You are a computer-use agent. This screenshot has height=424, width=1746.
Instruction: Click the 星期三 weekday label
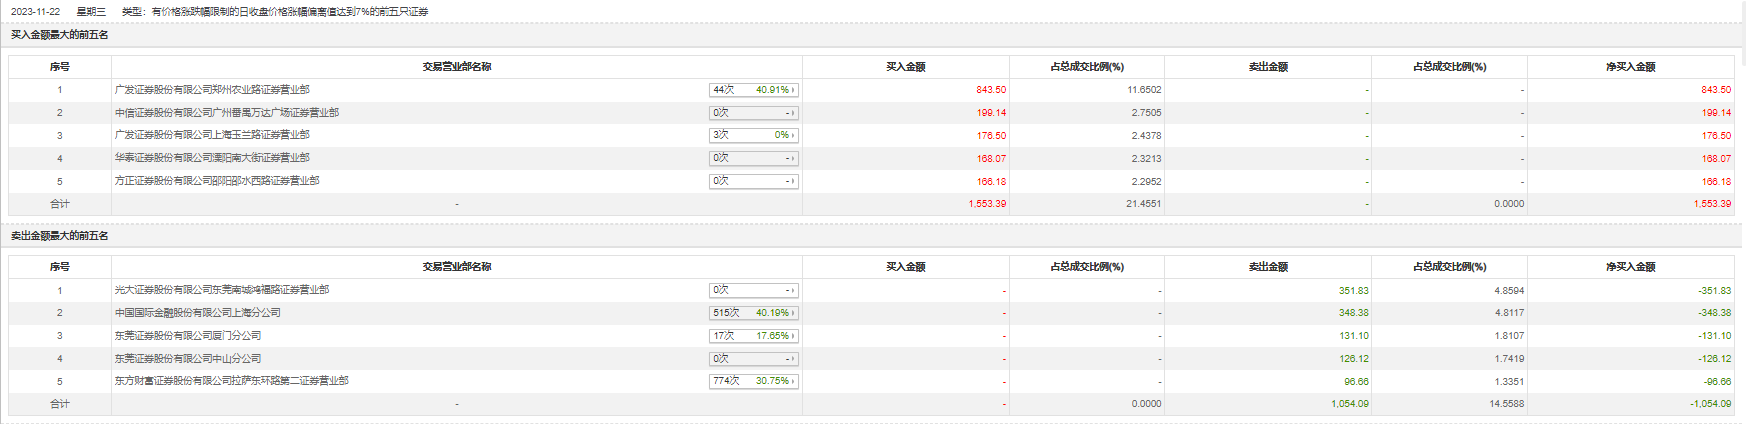tap(91, 12)
